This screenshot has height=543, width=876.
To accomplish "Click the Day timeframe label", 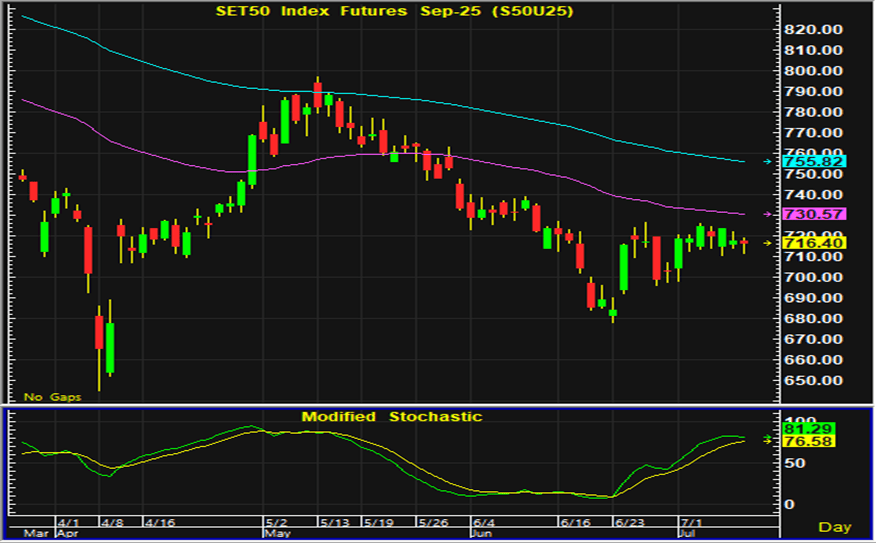I will [834, 526].
